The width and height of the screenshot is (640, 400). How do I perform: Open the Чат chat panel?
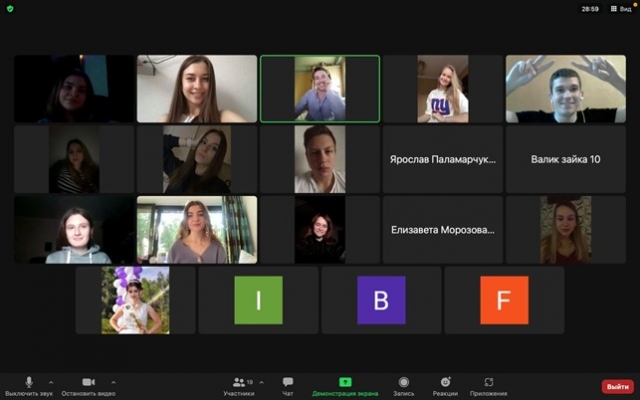[288, 386]
